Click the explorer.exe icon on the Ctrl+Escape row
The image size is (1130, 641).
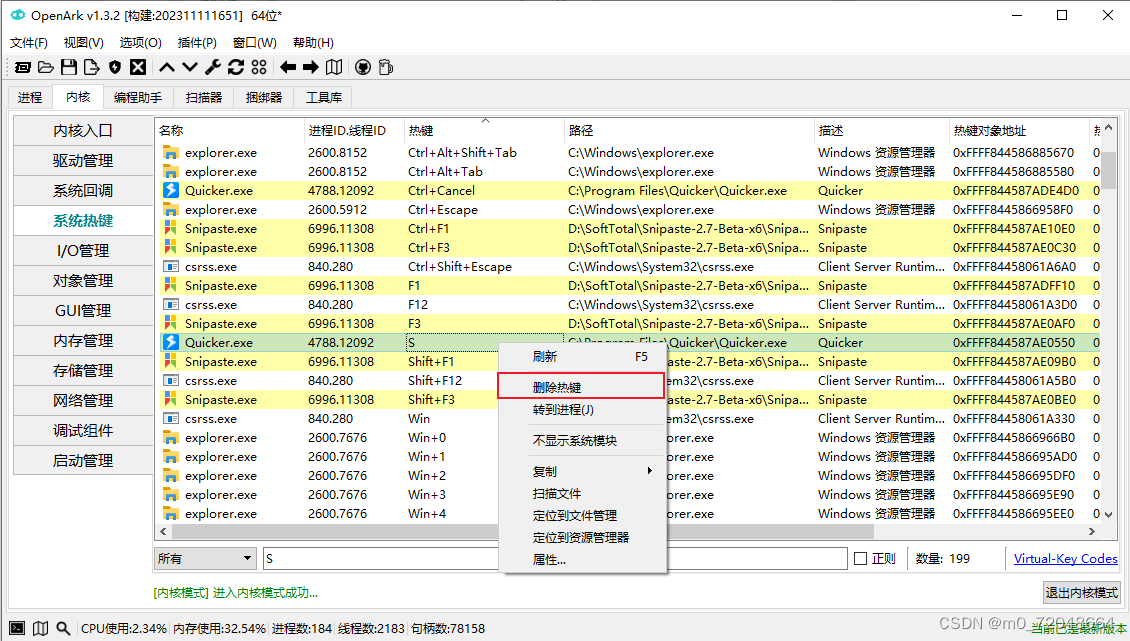[171, 210]
